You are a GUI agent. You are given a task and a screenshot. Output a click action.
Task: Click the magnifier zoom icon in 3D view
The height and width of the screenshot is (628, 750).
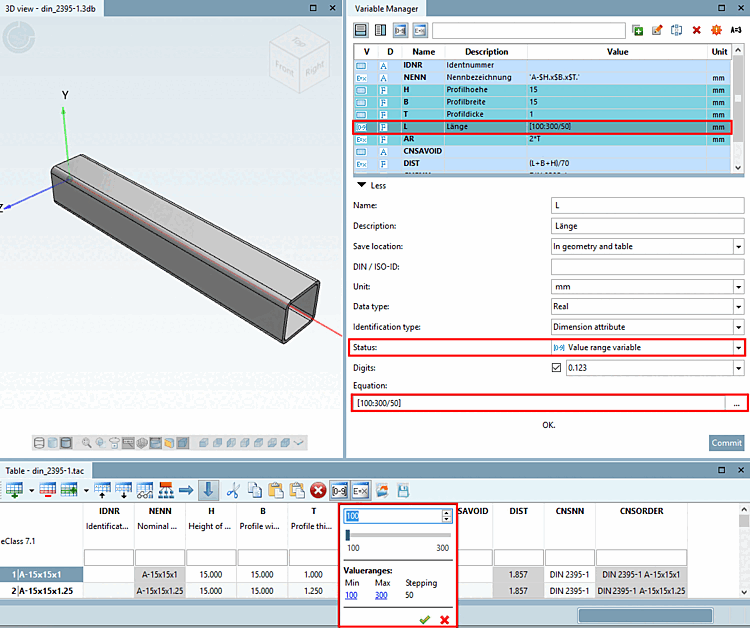[88, 442]
